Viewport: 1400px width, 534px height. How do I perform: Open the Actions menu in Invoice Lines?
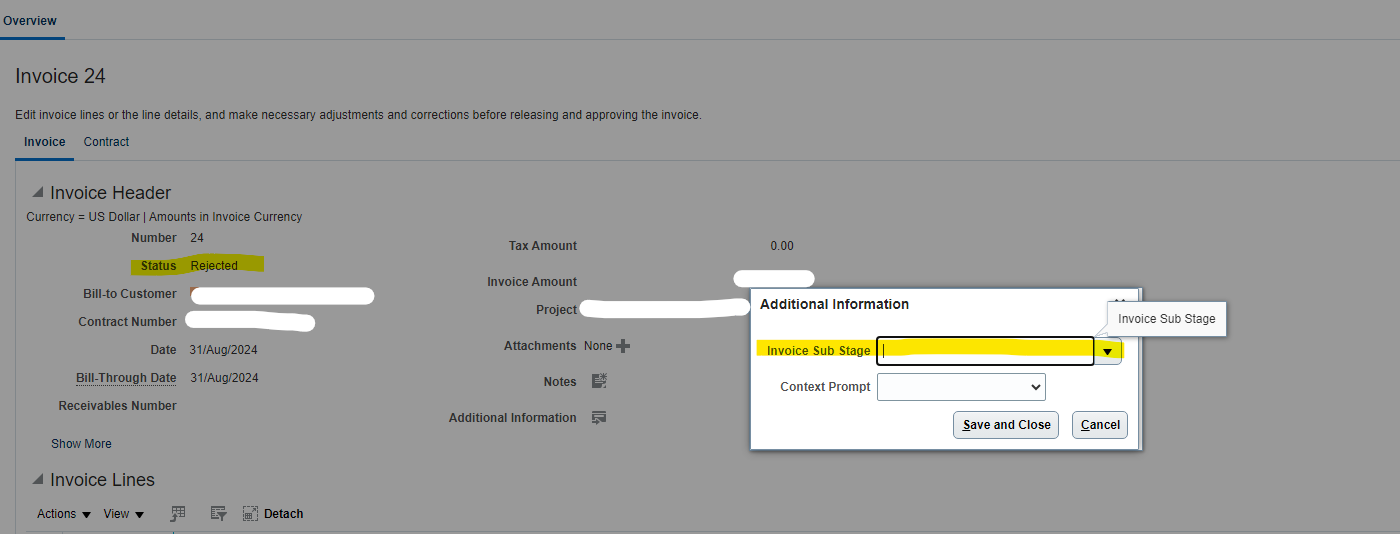64,514
